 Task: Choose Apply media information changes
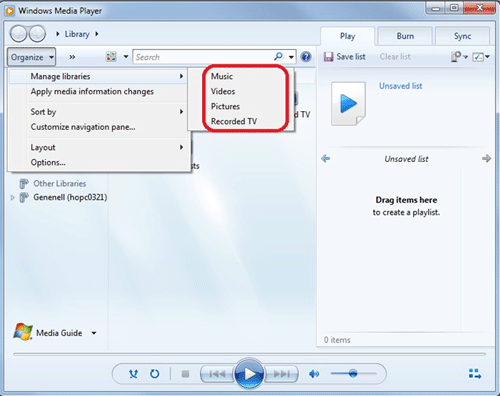point(98,91)
